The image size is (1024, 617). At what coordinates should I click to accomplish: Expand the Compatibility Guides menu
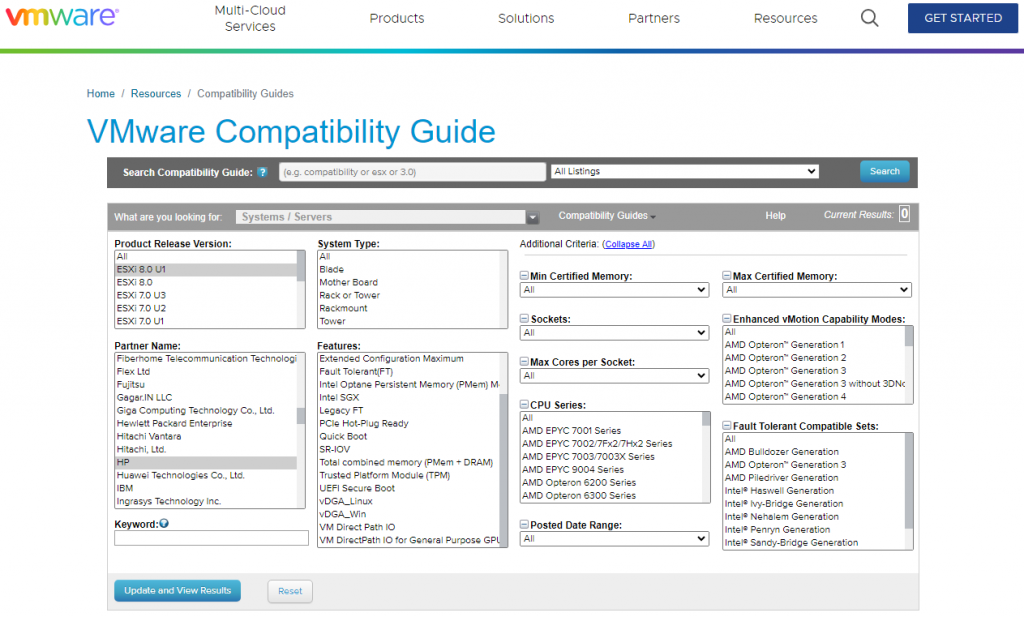(607, 215)
